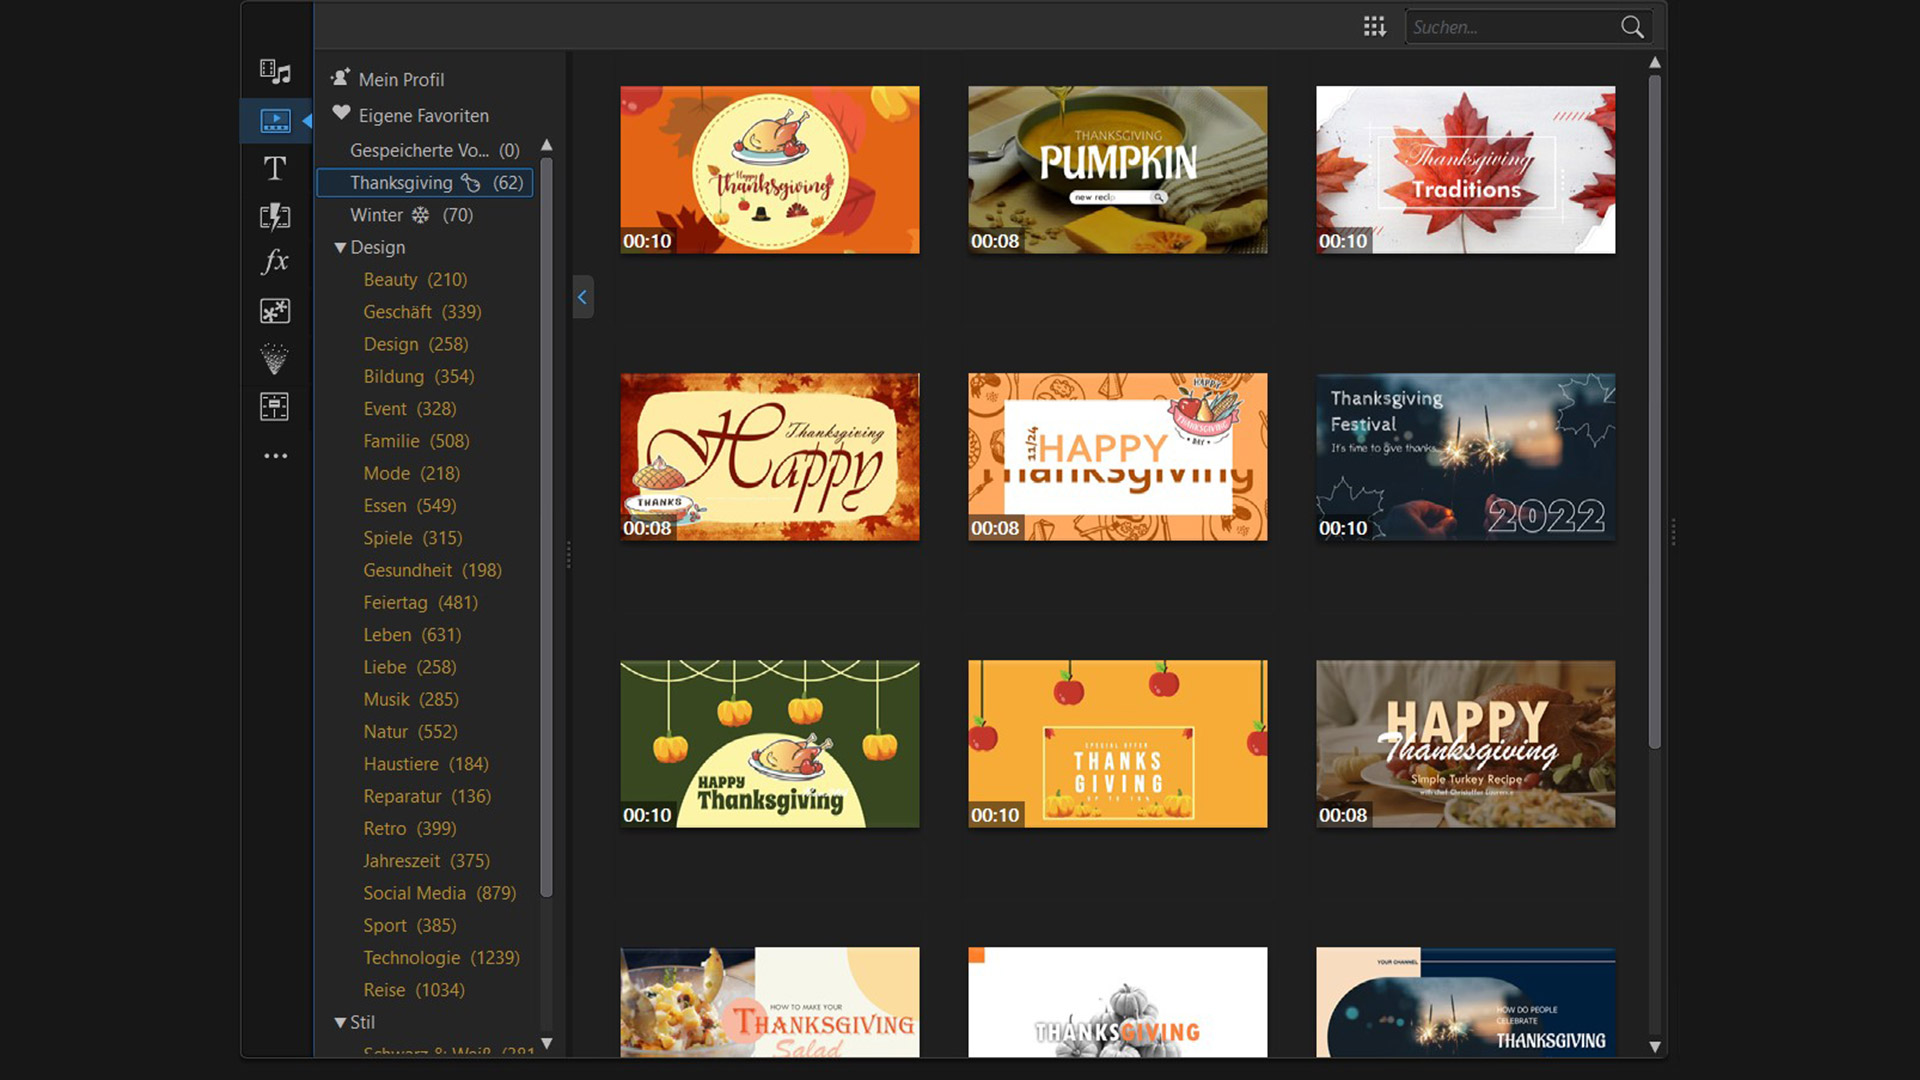Open Mein Profil

point(400,79)
